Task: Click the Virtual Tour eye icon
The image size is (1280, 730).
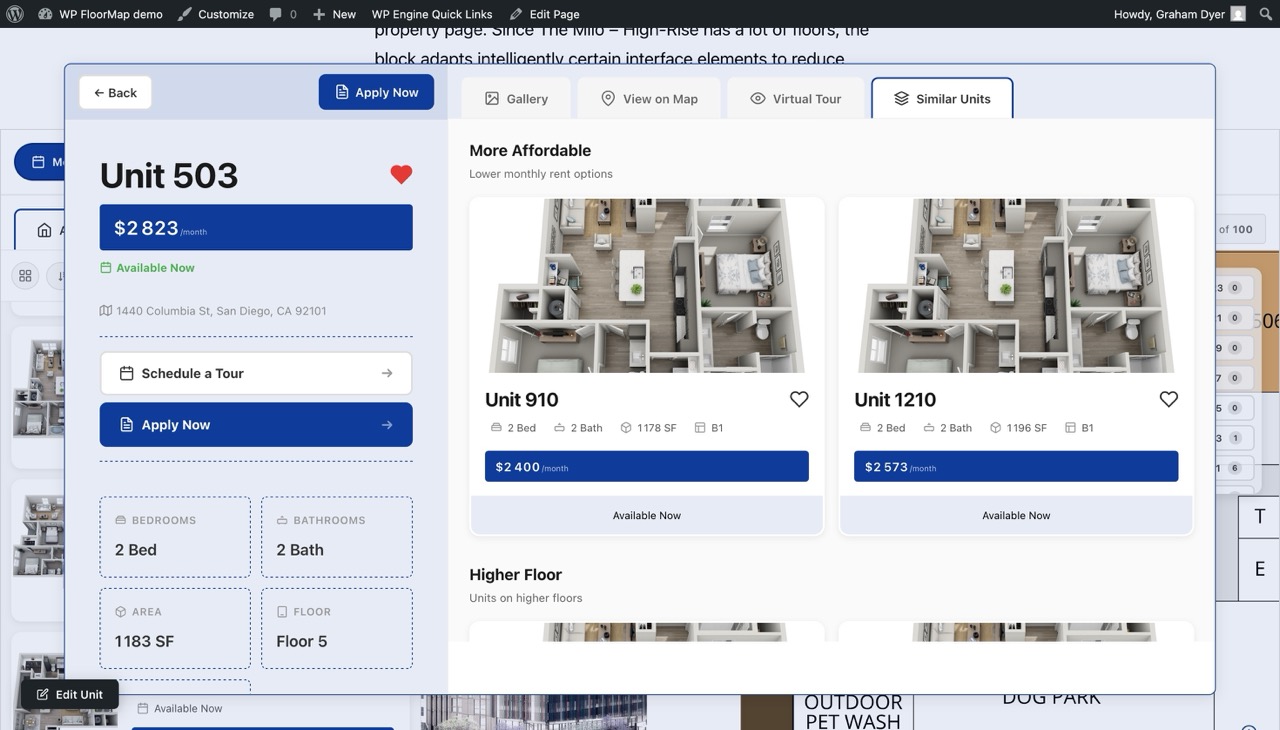Action: click(x=757, y=98)
